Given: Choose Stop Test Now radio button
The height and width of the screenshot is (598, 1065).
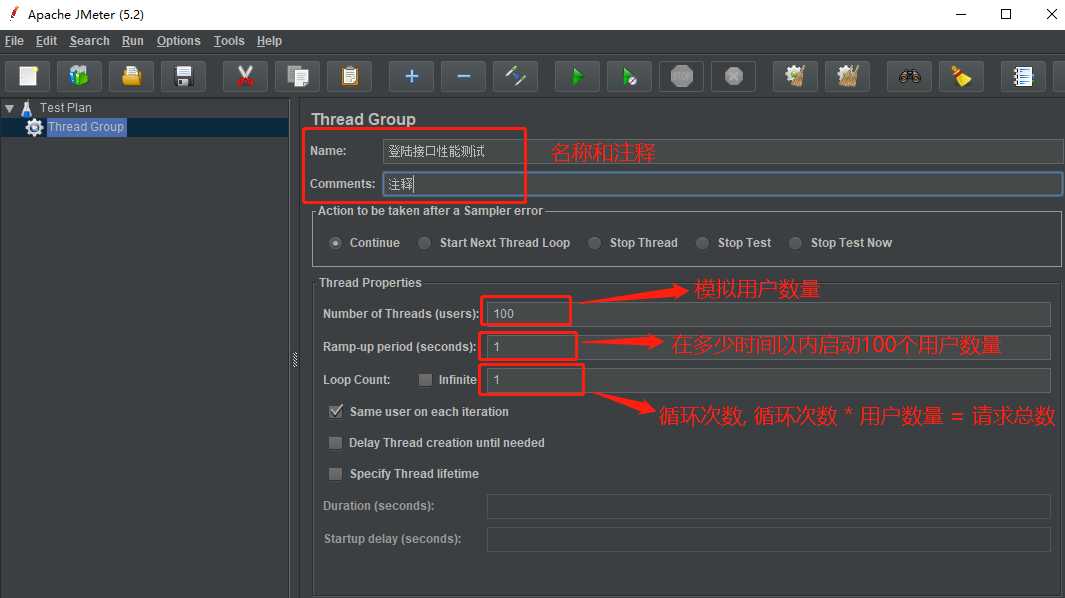Looking at the screenshot, I should coord(795,243).
